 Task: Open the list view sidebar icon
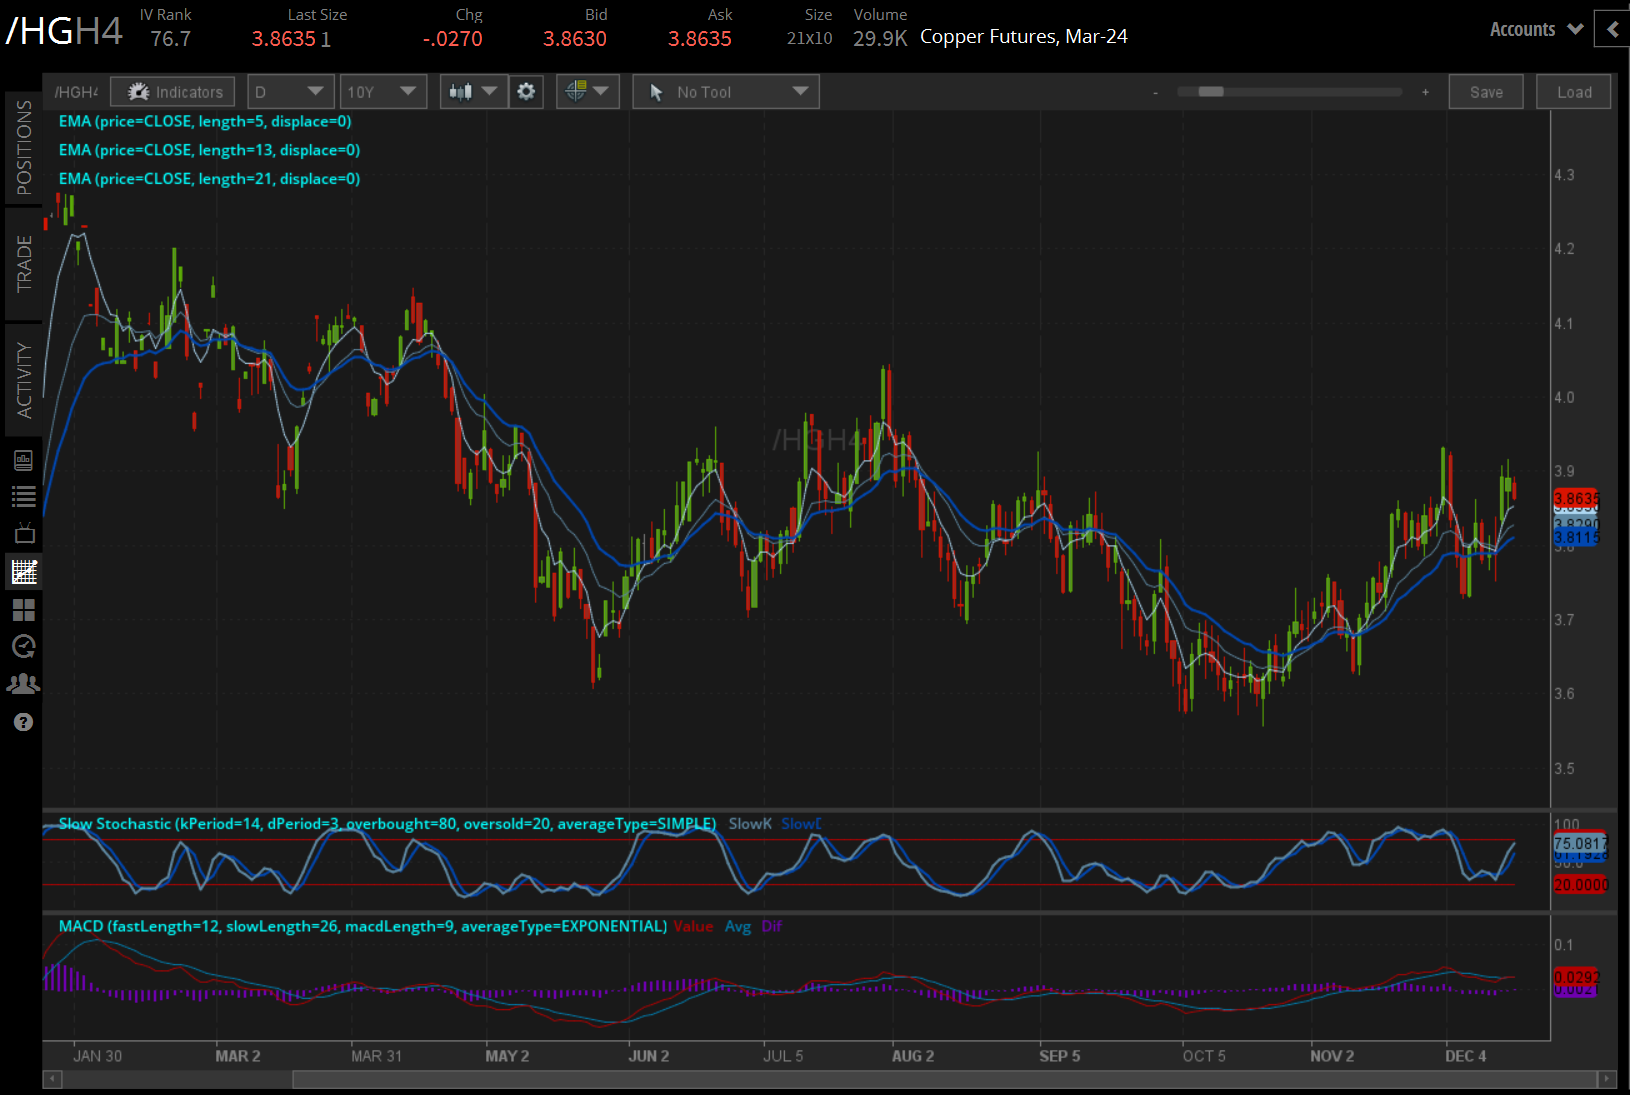tap(24, 496)
